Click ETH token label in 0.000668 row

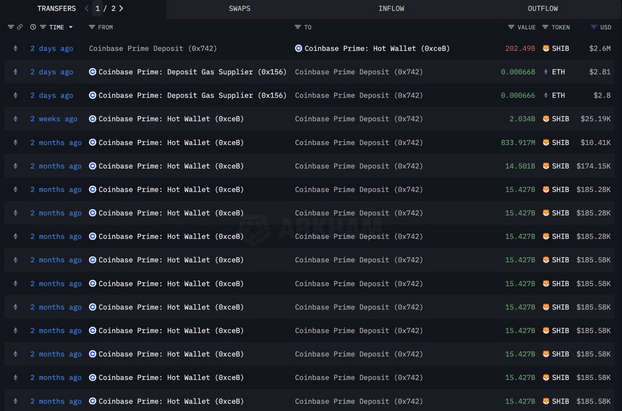558,72
